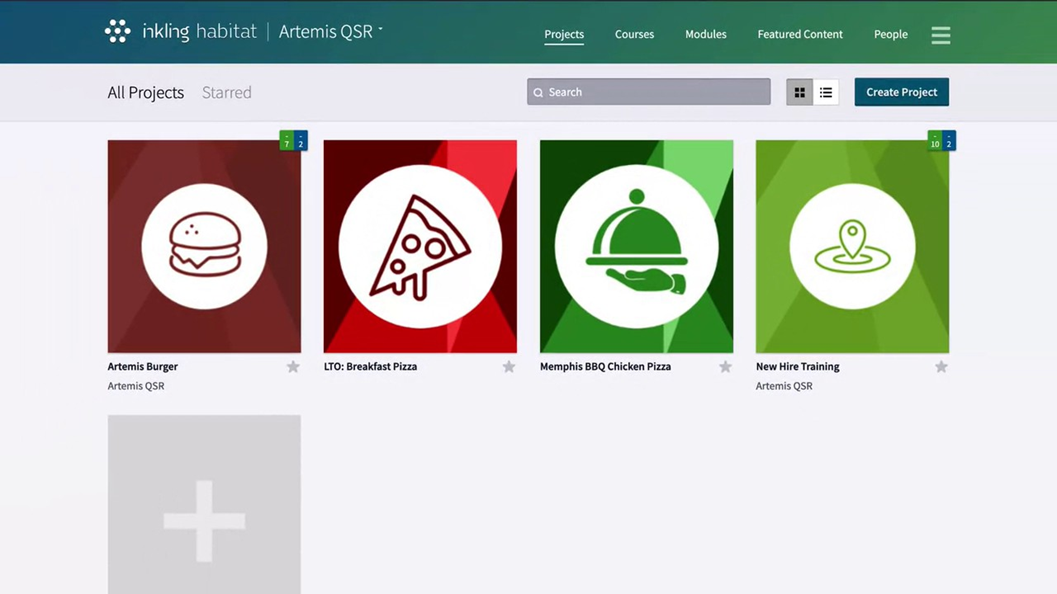Click the search magnifier icon
The width and height of the screenshot is (1057, 594).
coord(538,93)
